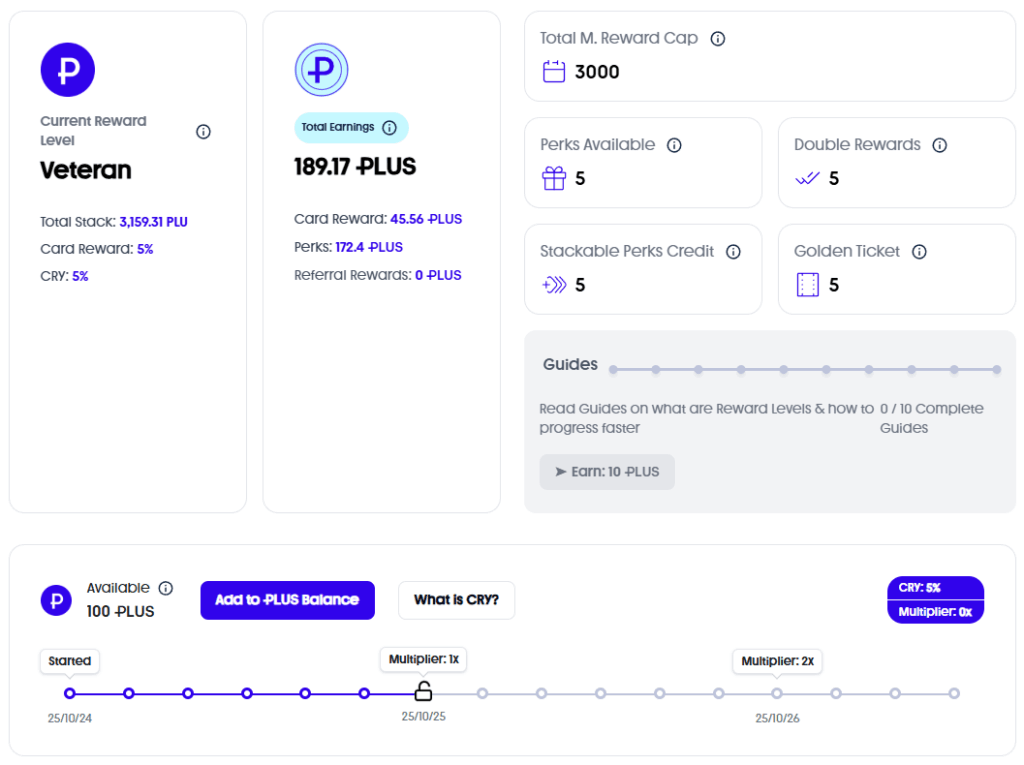The width and height of the screenshot is (1024, 765).
Task: Select the Started timeline point
Action: coord(70,693)
